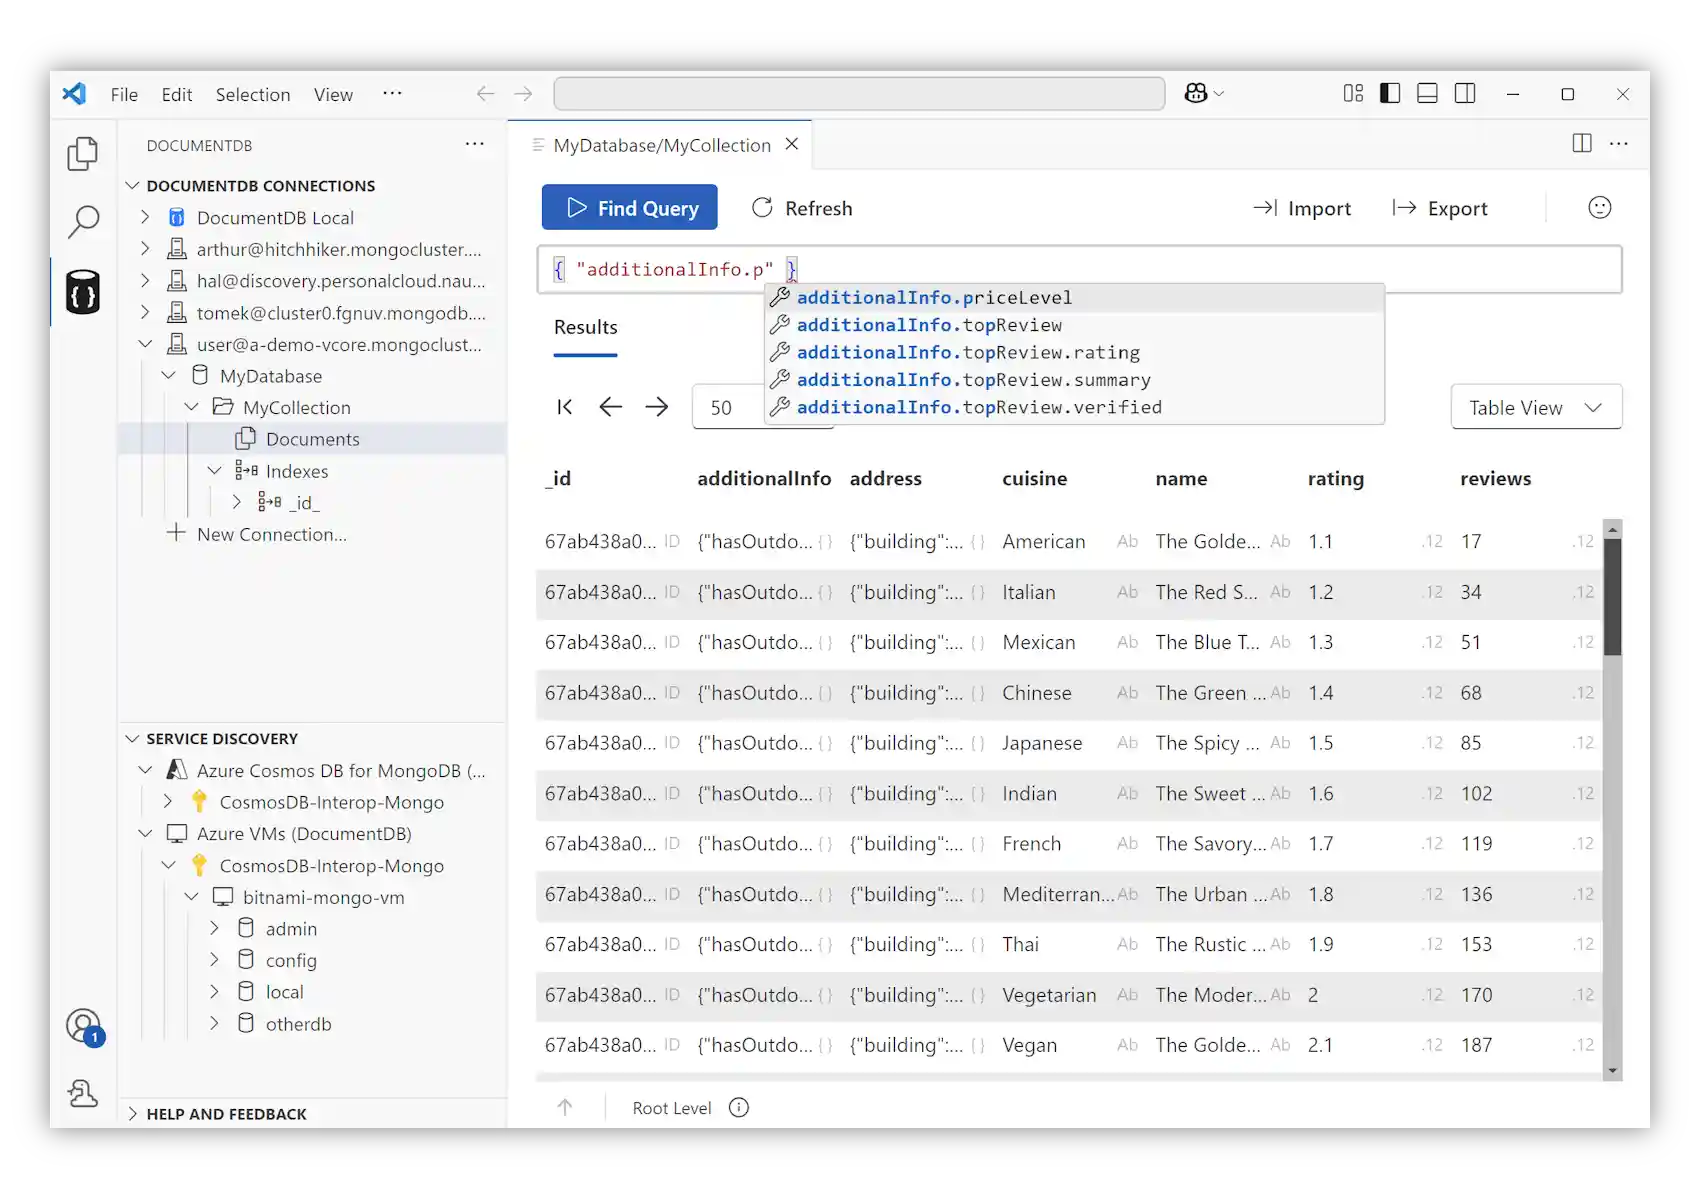The width and height of the screenshot is (1700, 1200).
Task: Open the Explorer view in the activity bar
Action: point(83,153)
